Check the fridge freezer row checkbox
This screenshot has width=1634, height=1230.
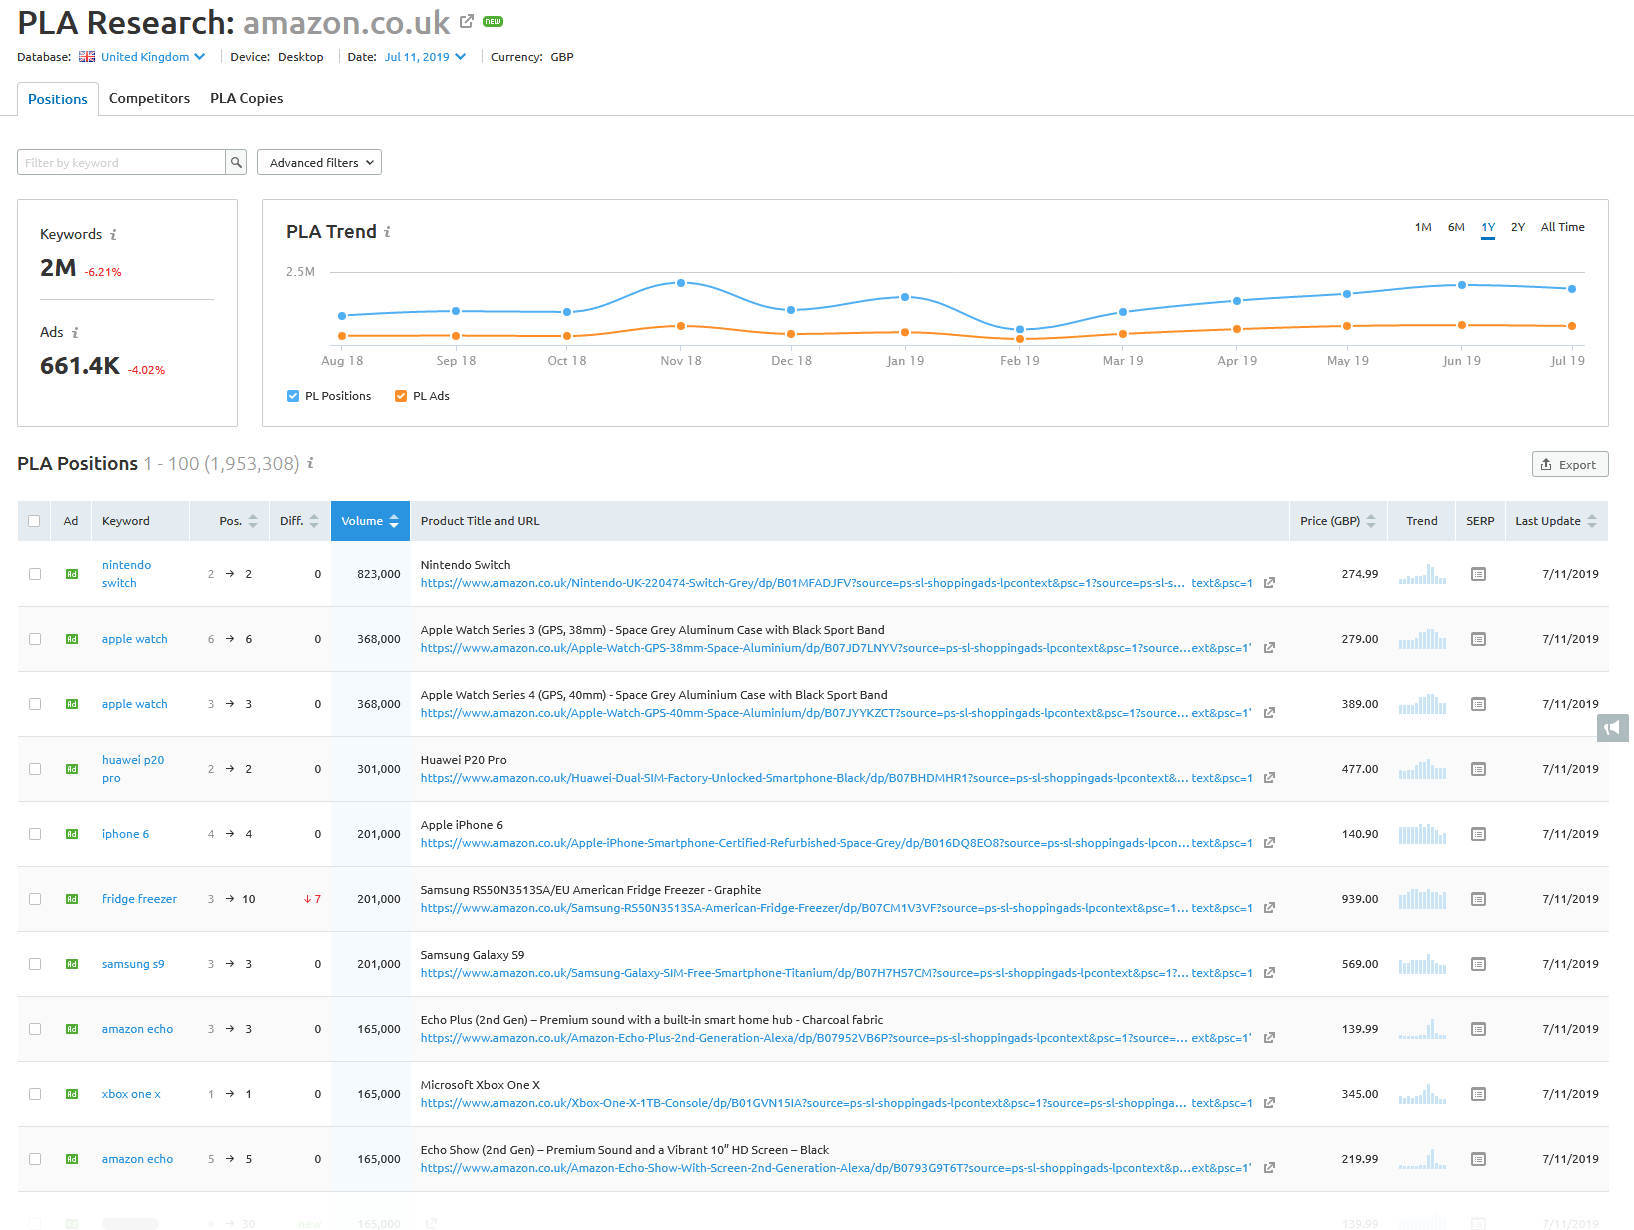tap(35, 899)
